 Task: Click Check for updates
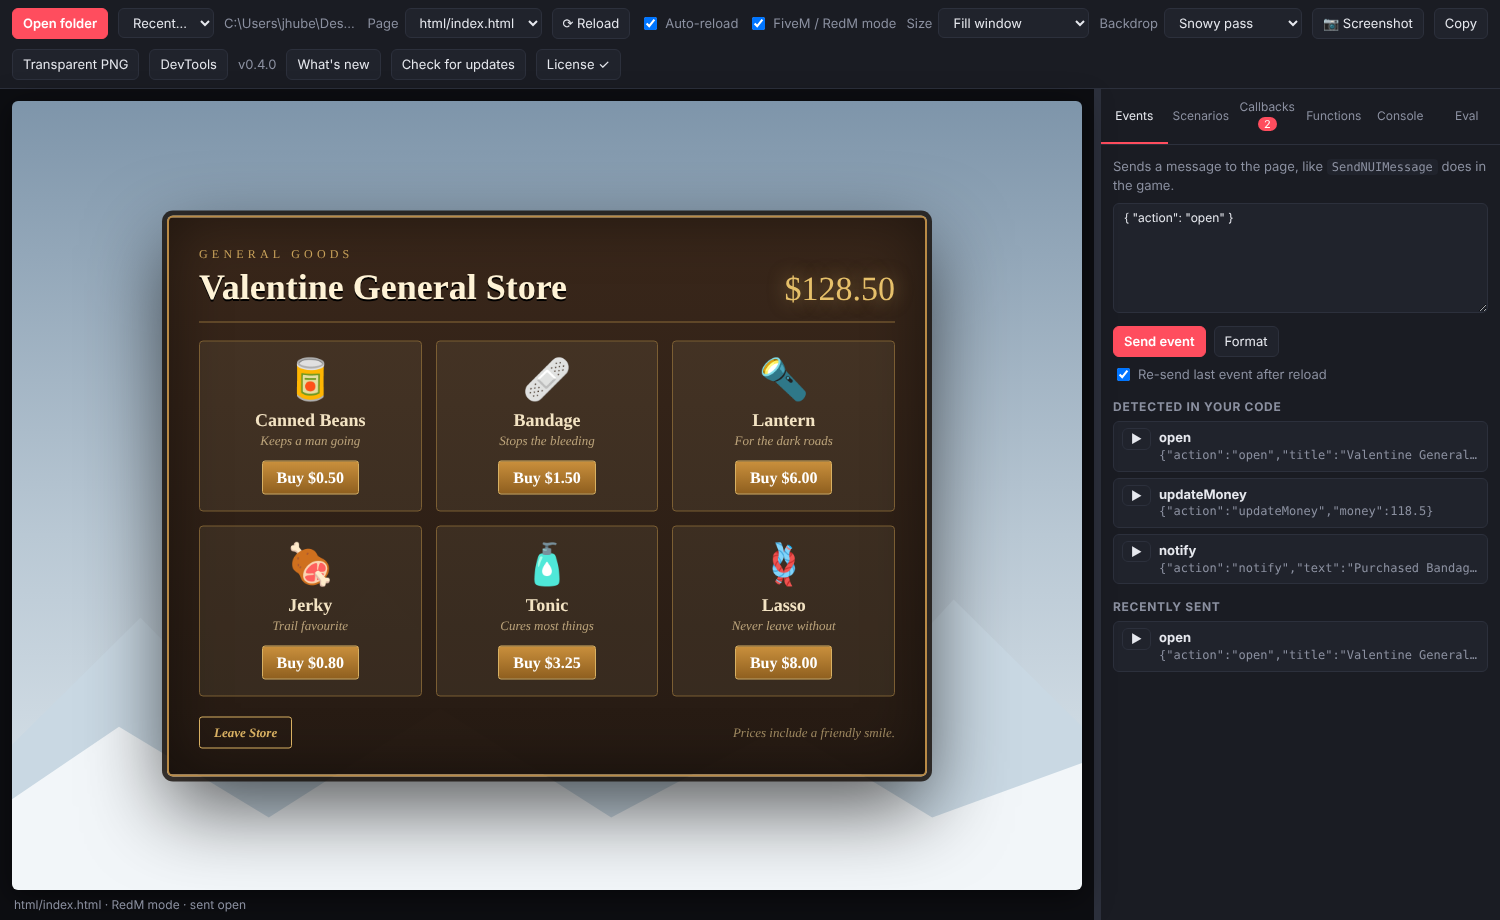458,64
